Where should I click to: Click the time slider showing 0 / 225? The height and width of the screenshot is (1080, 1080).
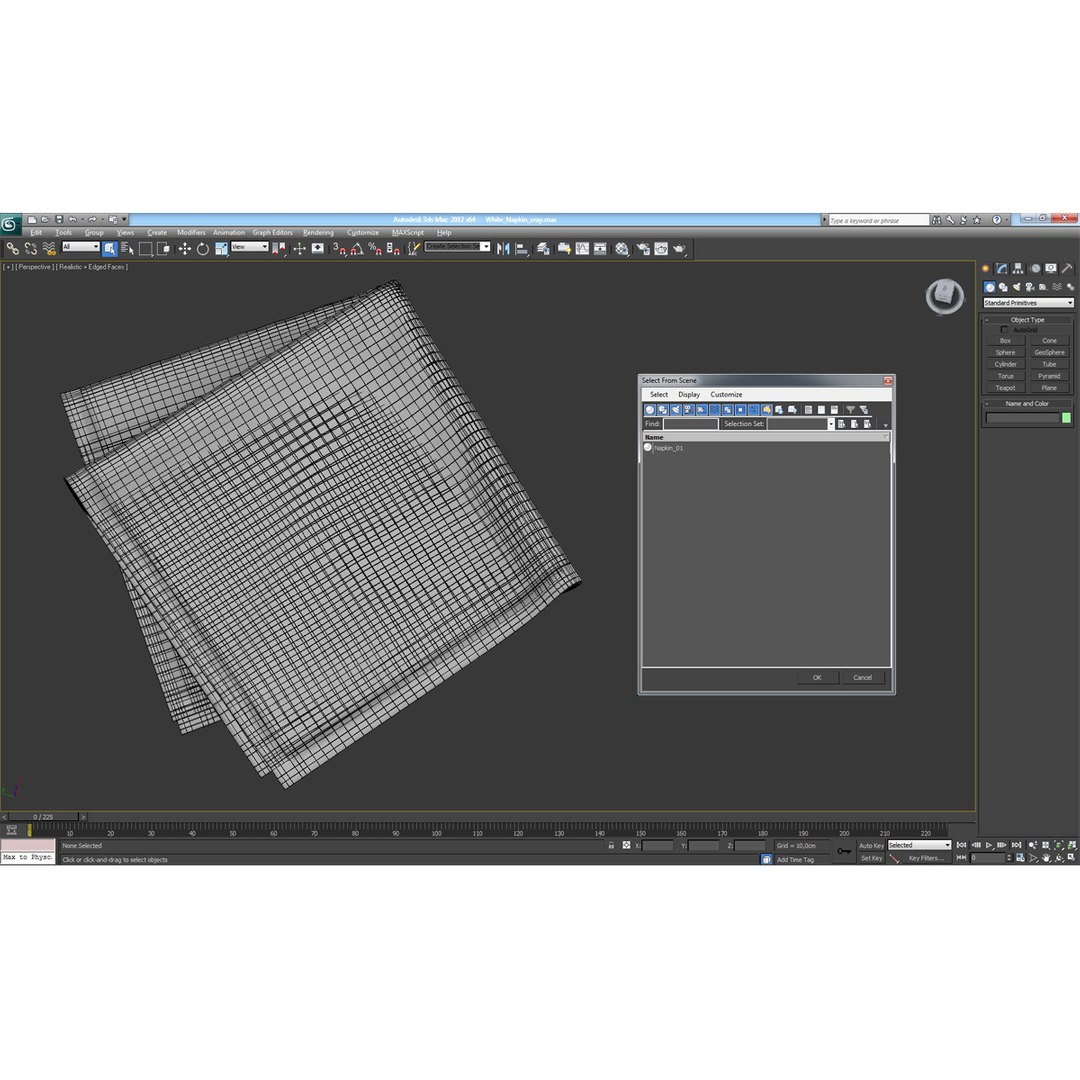click(43, 817)
